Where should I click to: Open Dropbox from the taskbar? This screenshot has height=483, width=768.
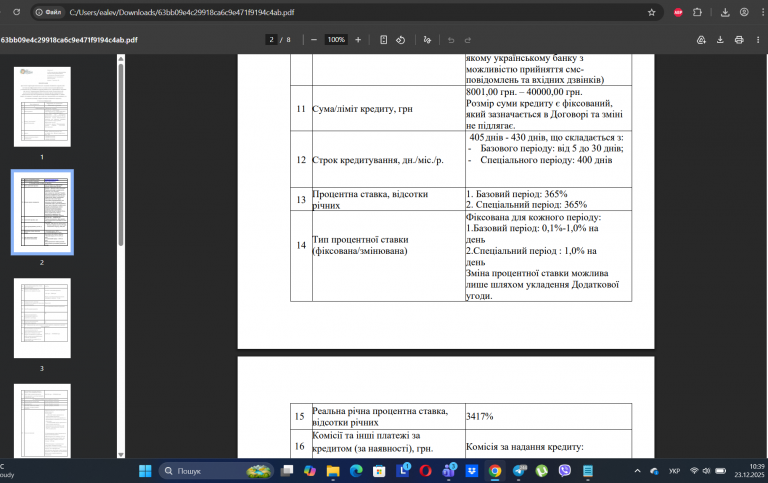coord(472,471)
